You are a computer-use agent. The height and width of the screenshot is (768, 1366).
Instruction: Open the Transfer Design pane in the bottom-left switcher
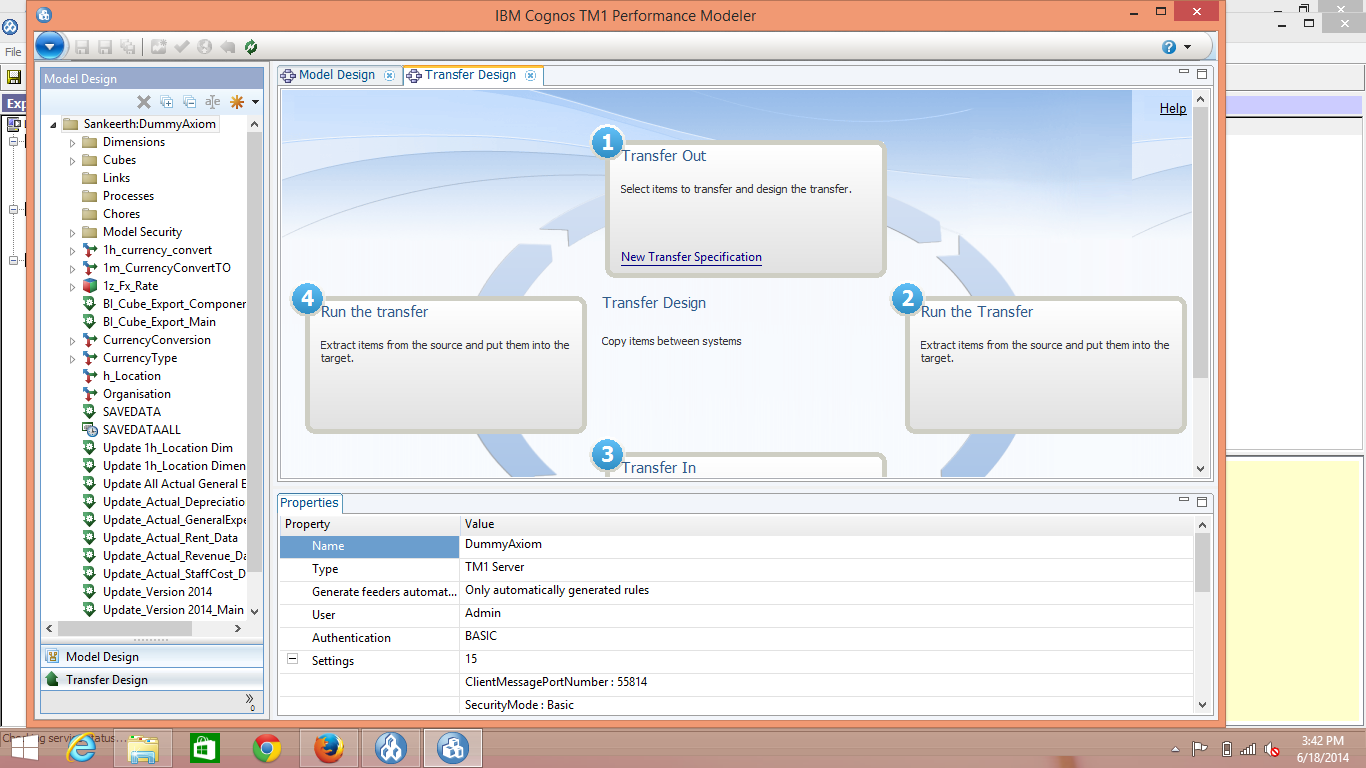pyautogui.click(x=152, y=680)
